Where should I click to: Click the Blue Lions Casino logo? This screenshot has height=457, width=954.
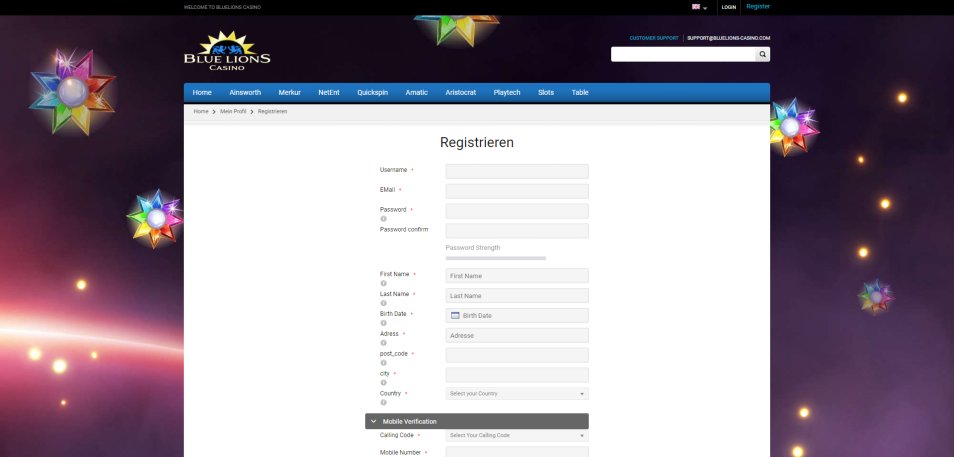227,51
